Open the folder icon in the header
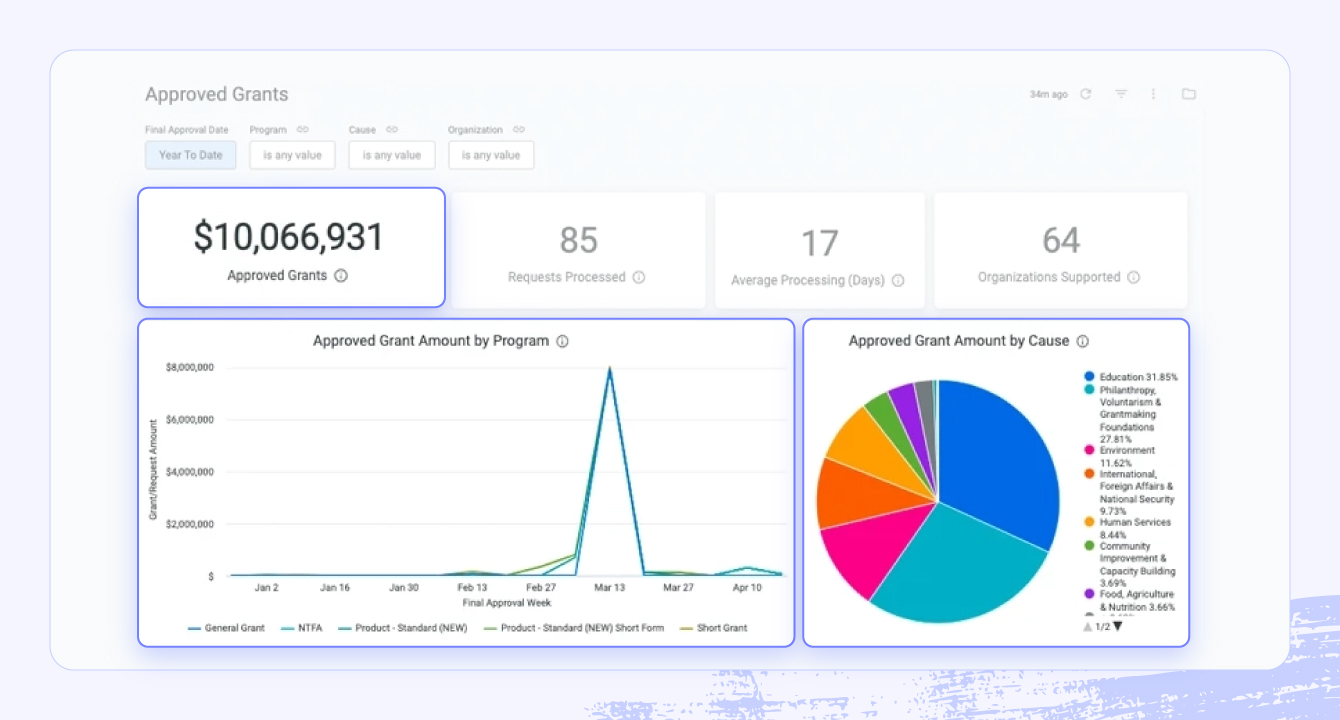The width and height of the screenshot is (1340, 720). [1188, 93]
